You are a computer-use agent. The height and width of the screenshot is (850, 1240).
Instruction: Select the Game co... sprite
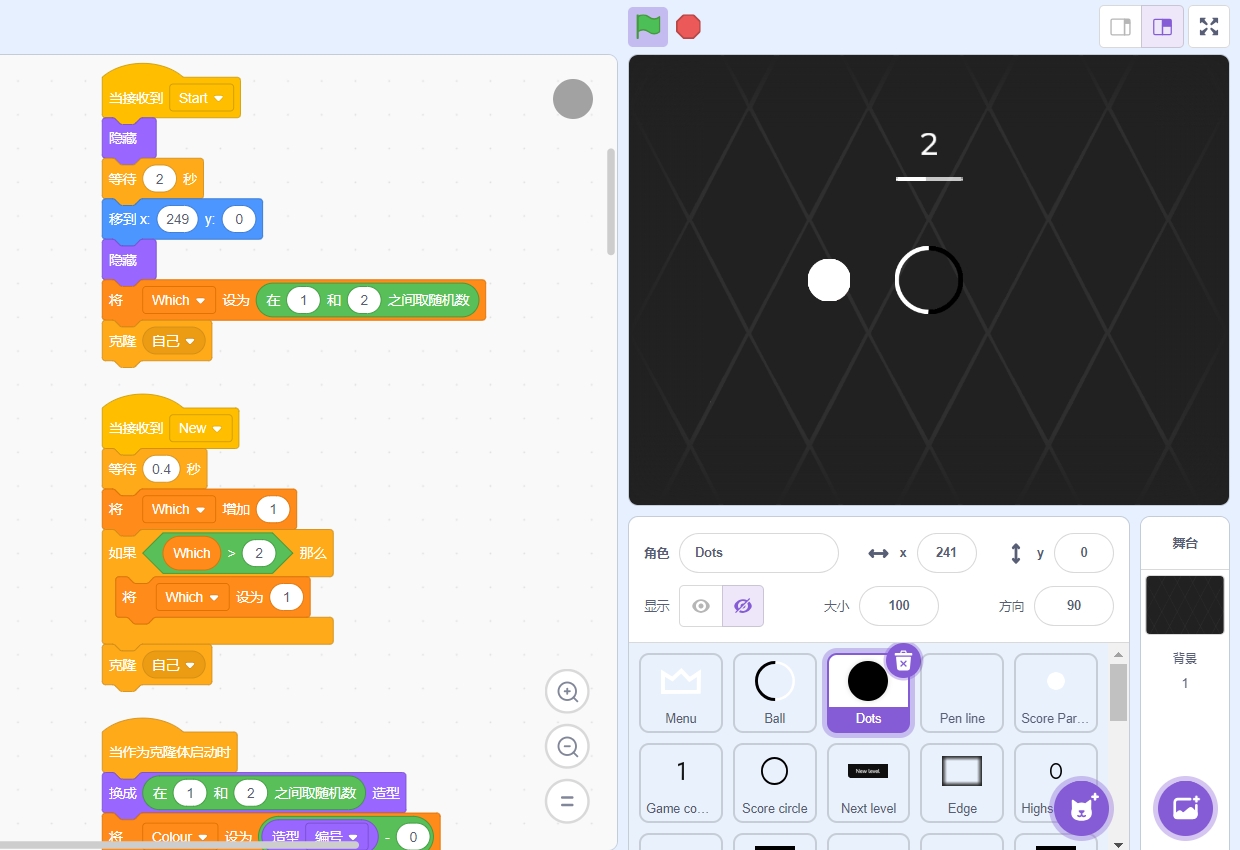(x=681, y=783)
